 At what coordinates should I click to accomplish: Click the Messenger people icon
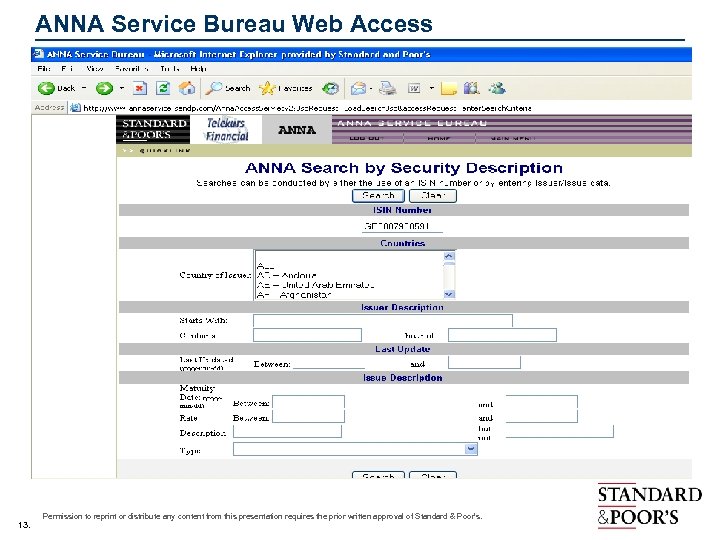pyautogui.click(x=497, y=88)
